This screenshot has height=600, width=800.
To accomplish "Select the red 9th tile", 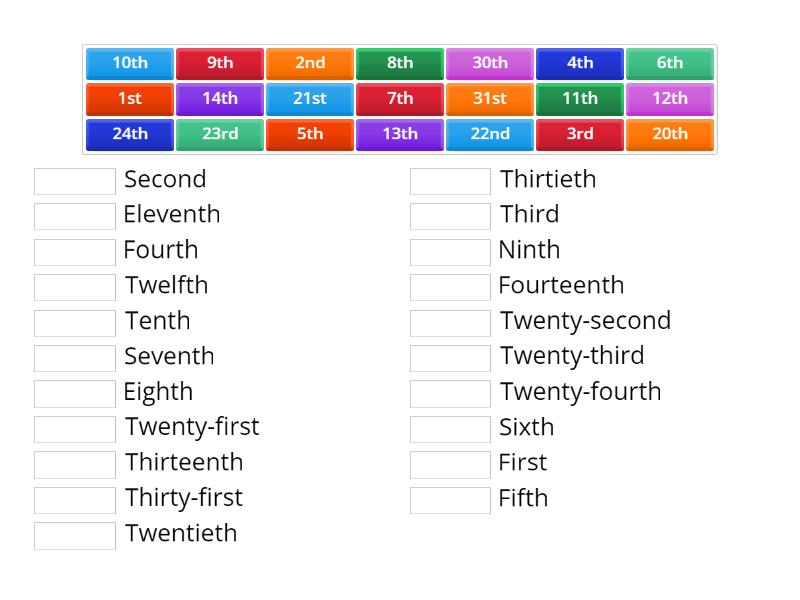I will point(219,63).
